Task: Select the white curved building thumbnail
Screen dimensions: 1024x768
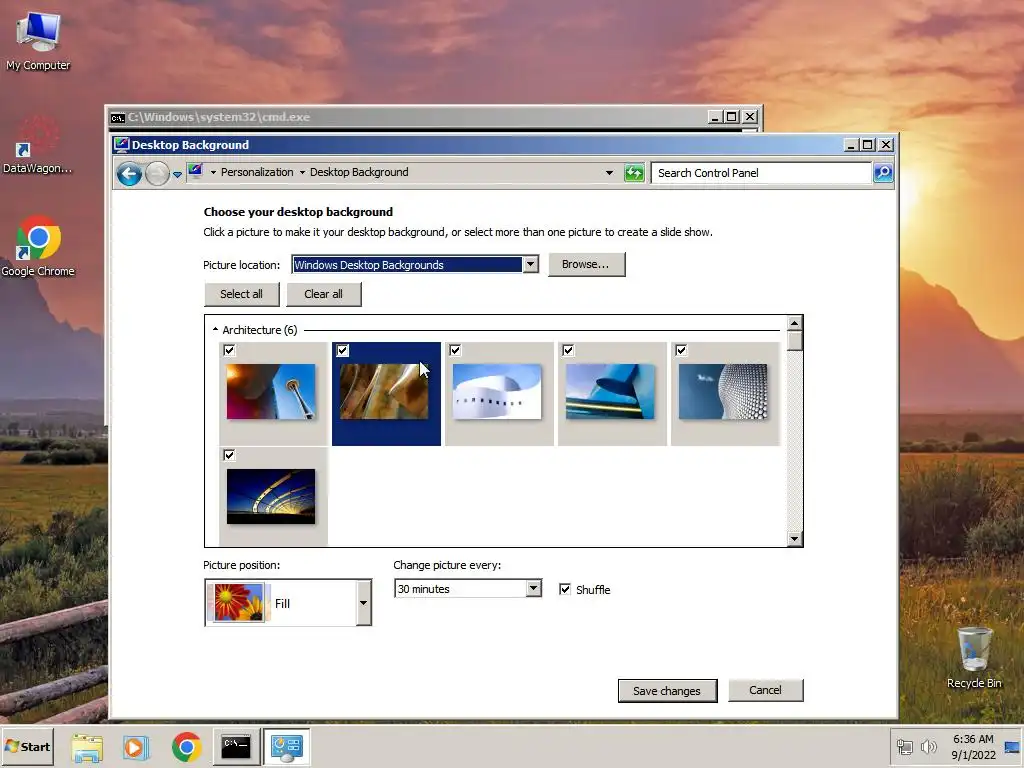Action: 497,392
